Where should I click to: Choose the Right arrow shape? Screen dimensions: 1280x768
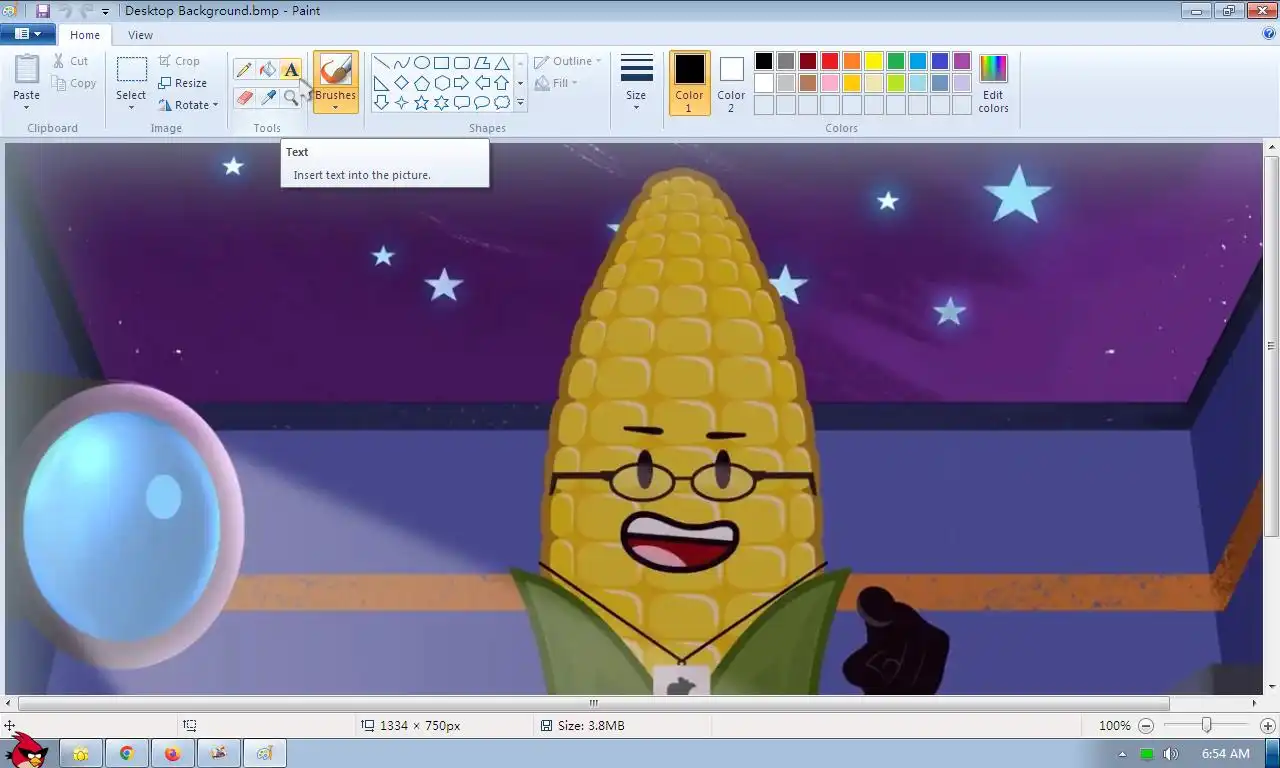(x=461, y=83)
